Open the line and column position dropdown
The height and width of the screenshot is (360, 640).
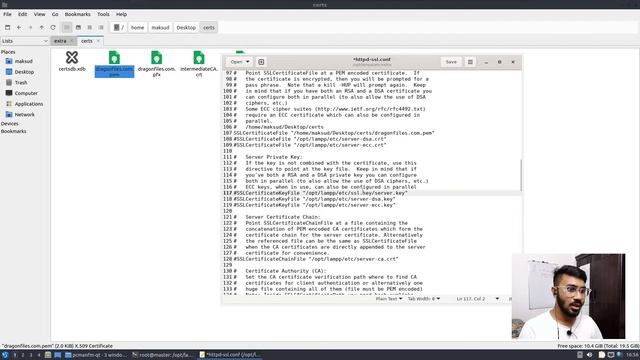(478, 299)
